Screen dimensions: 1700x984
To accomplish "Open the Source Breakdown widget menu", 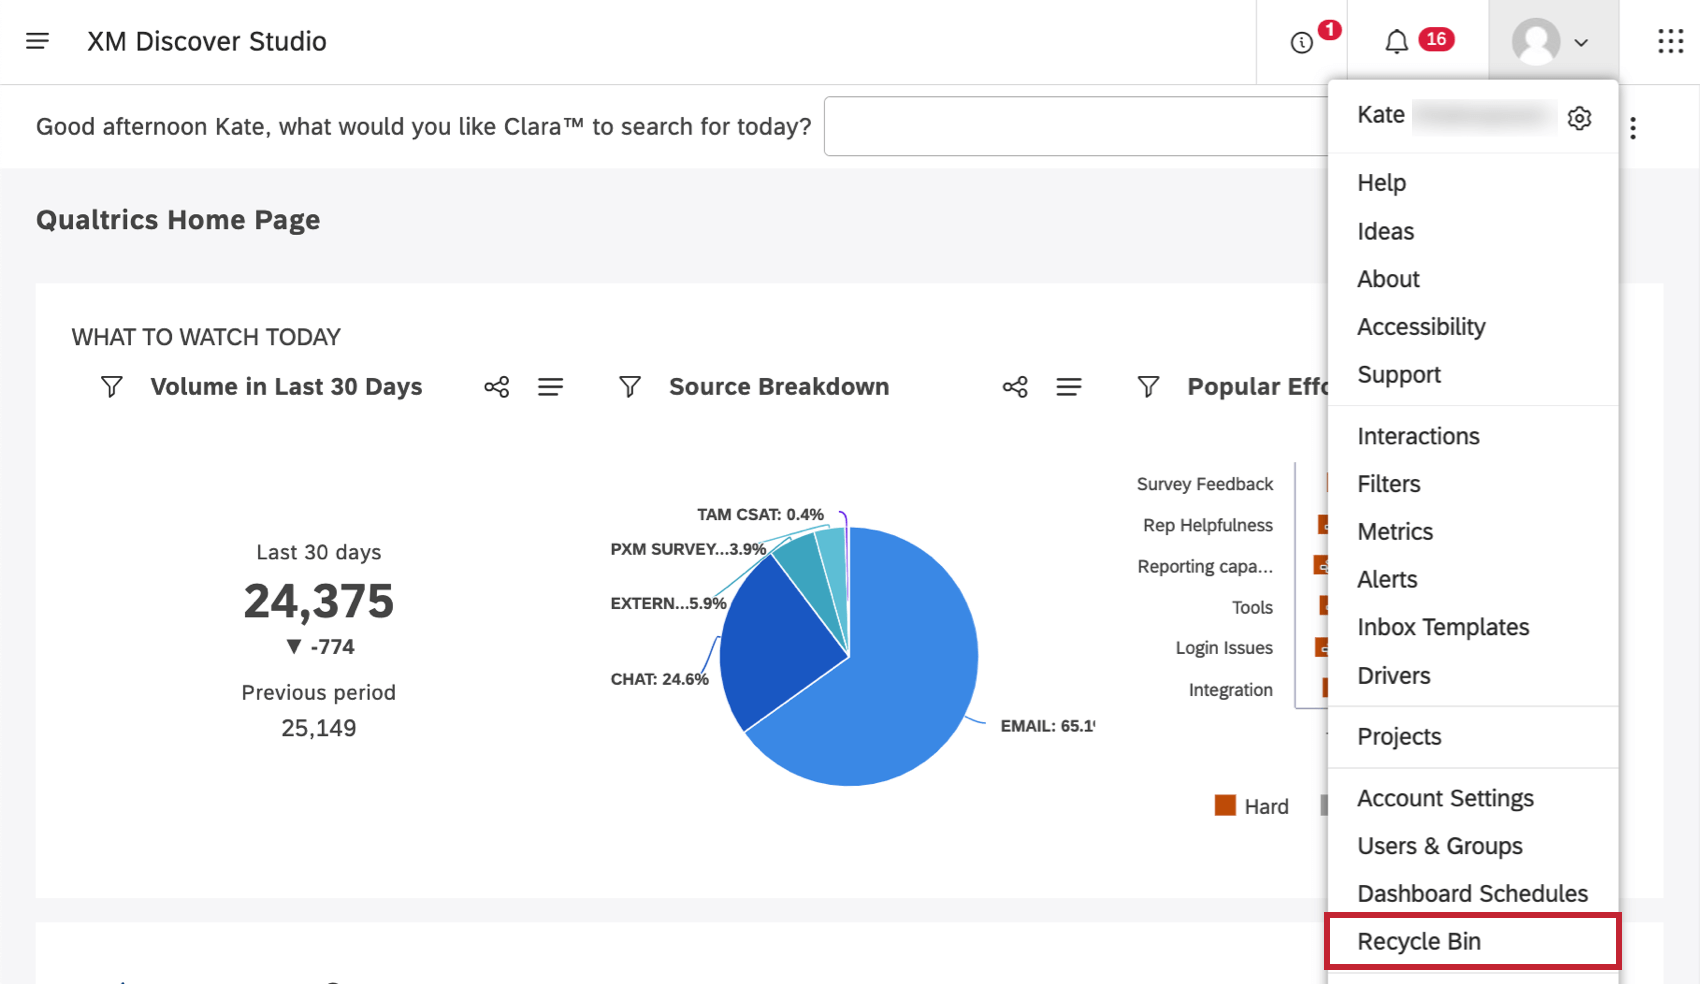I will click(x=1069, y=387).
